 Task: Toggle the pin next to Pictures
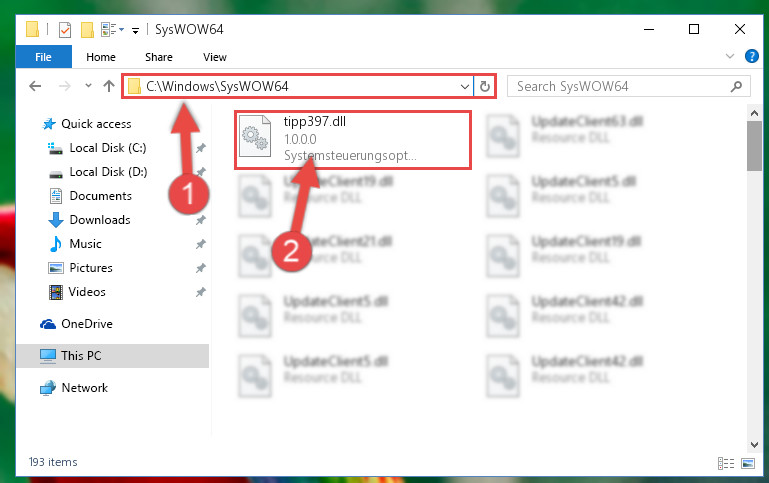coord(201,268)
